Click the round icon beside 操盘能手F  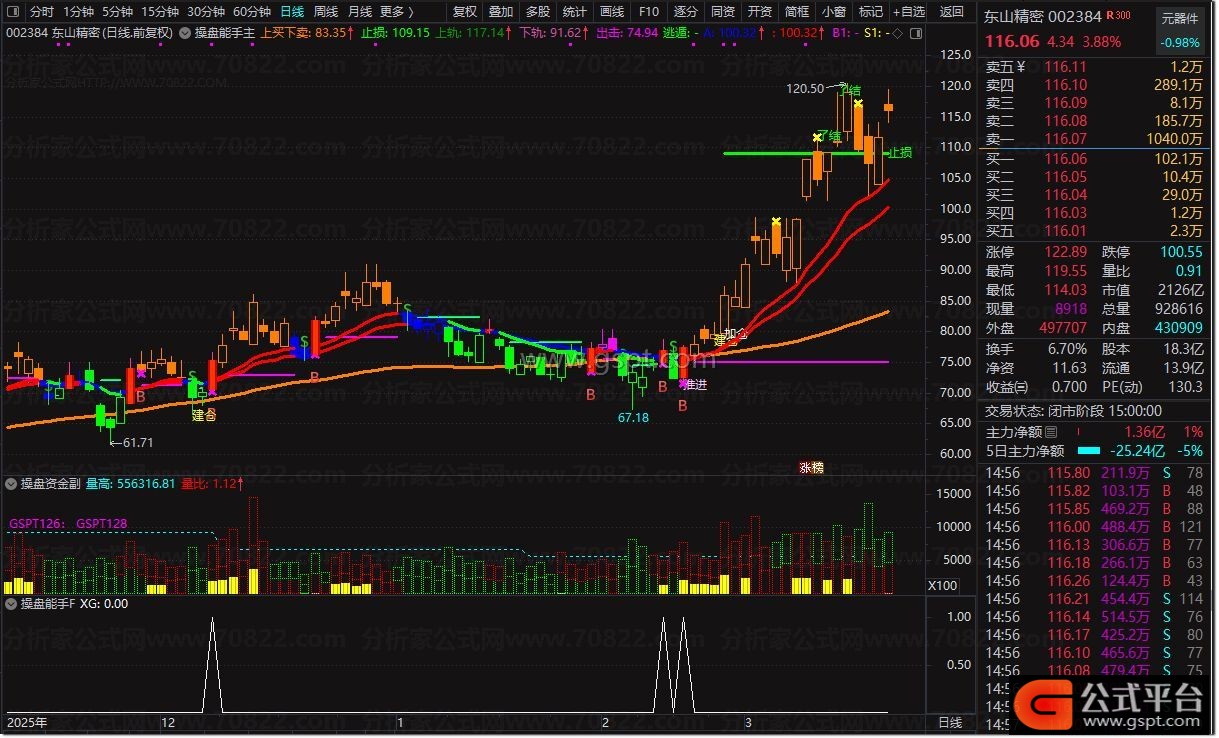pos(11,604)
